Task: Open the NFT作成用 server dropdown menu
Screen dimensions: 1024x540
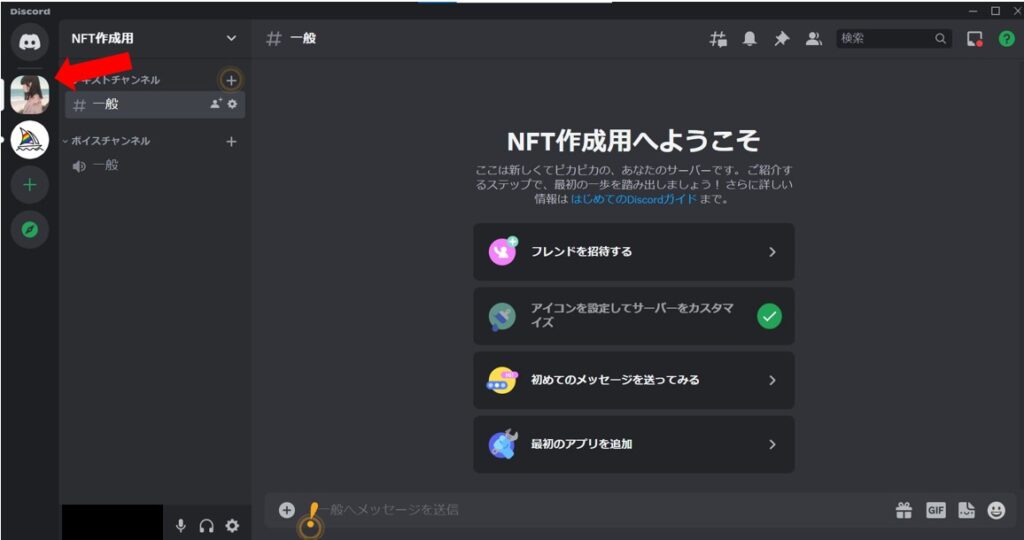Action: pos(231,39)
